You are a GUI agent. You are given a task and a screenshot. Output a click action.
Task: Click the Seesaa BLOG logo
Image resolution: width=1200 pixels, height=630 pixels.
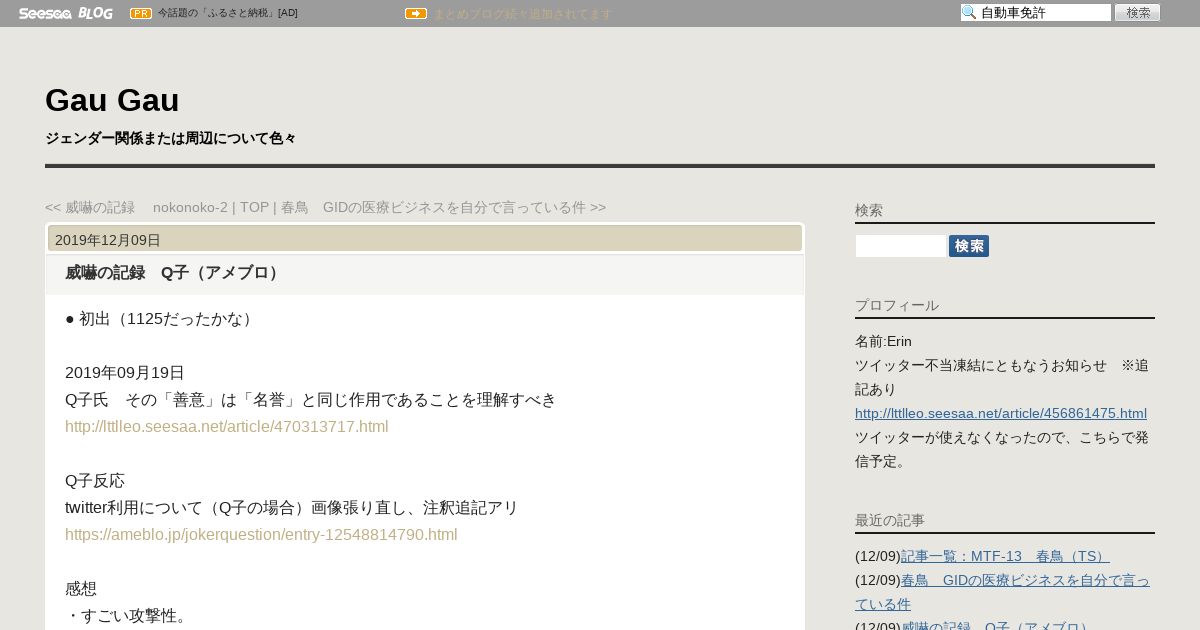coord(66,13)
